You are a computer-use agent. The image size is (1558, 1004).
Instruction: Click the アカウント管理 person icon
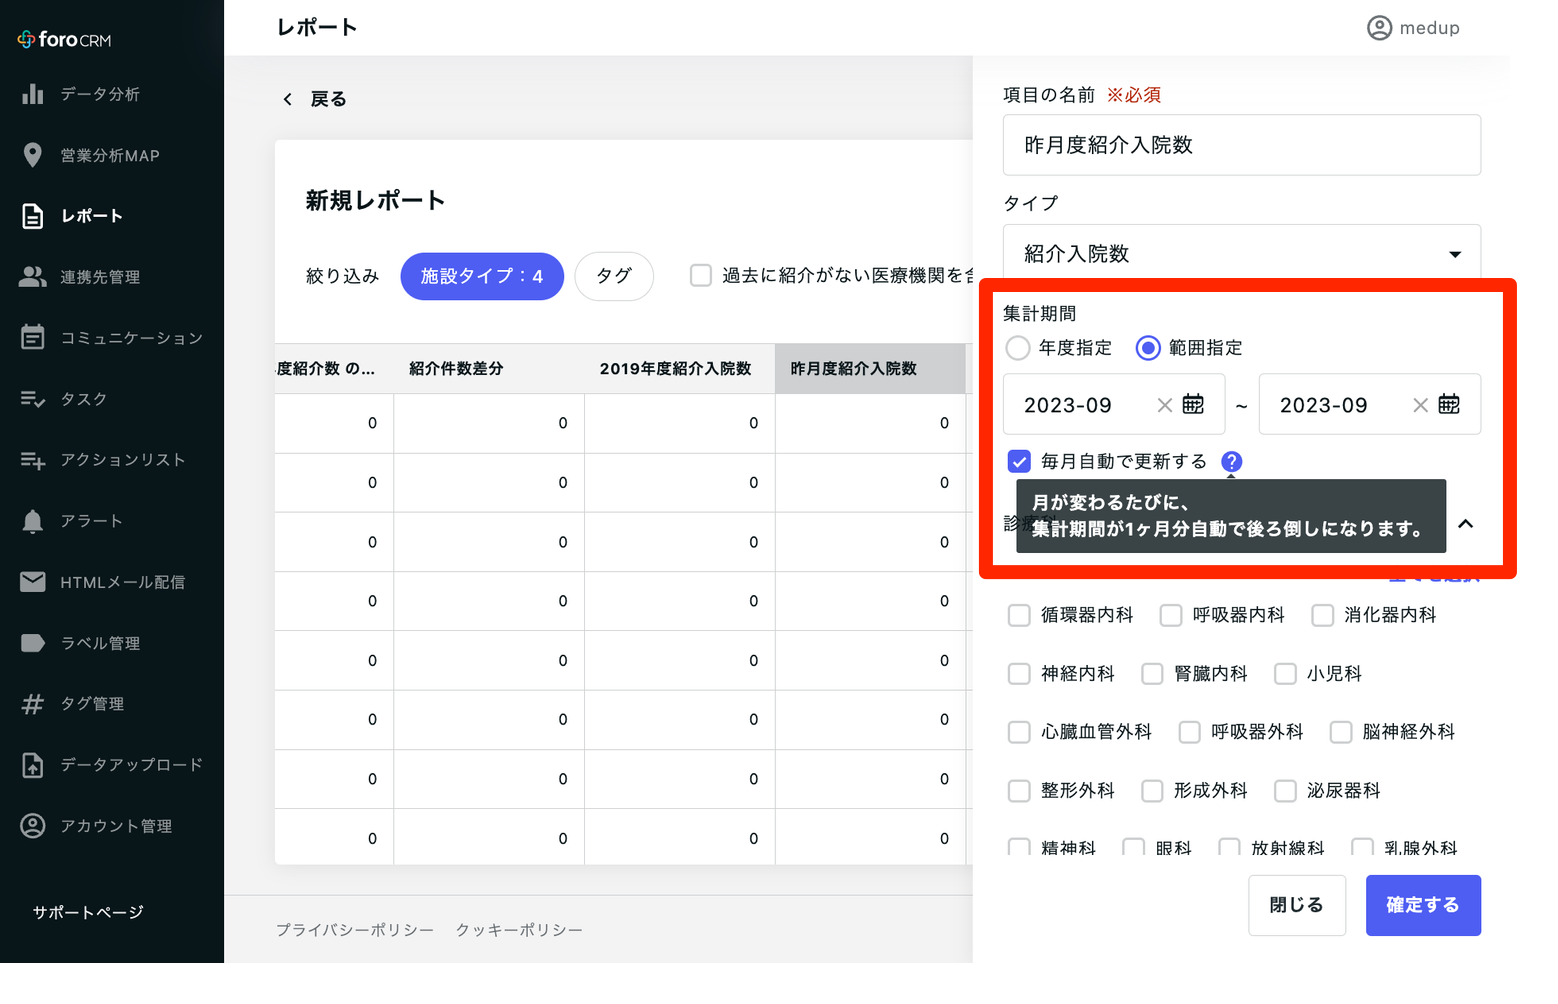point(33,826)
